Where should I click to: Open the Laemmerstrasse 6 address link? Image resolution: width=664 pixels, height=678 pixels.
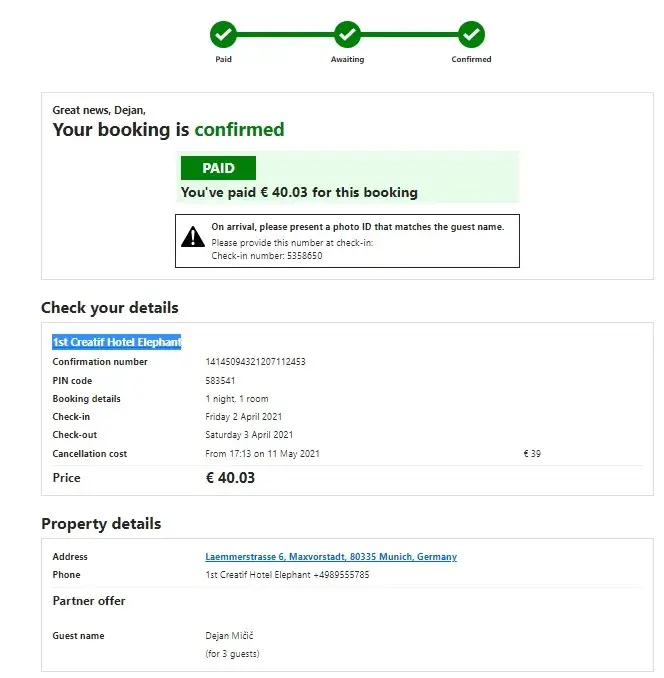(x=330, y=557)
